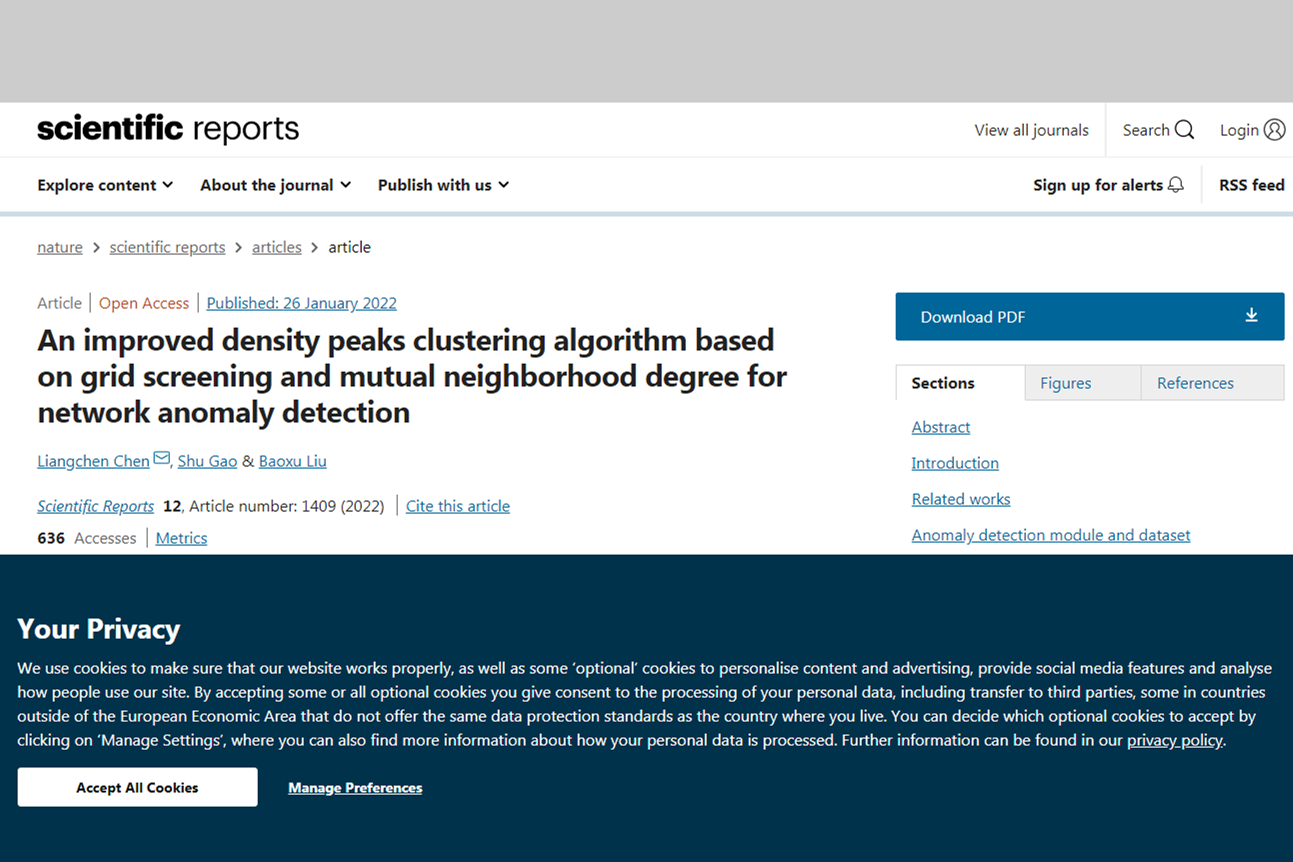Click the search magnifier icon
This screenshot has width=1293, height=862.
pos(1184,130)
